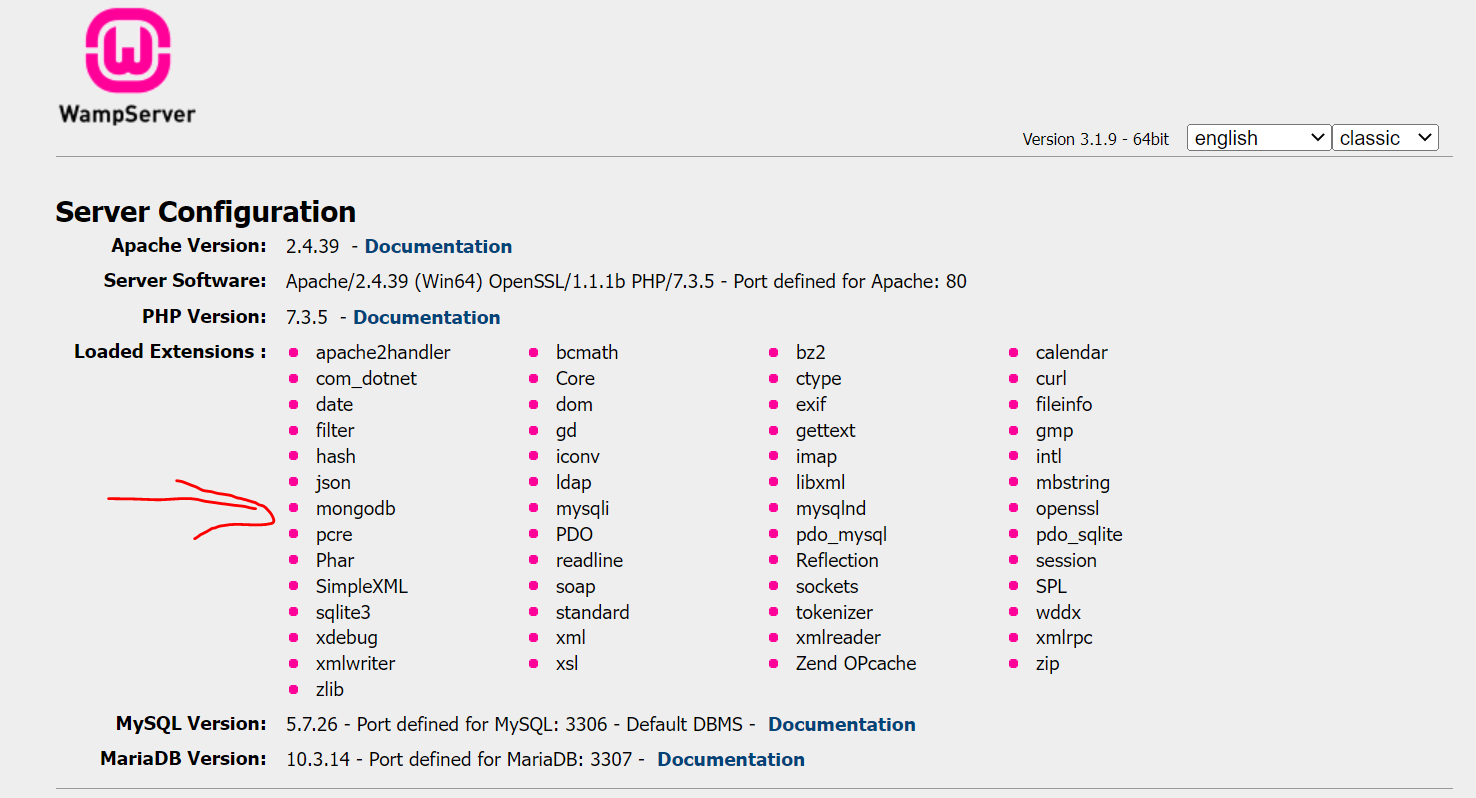Click the gd extension entry
1476x798 pixels.
tap(566, 430)
